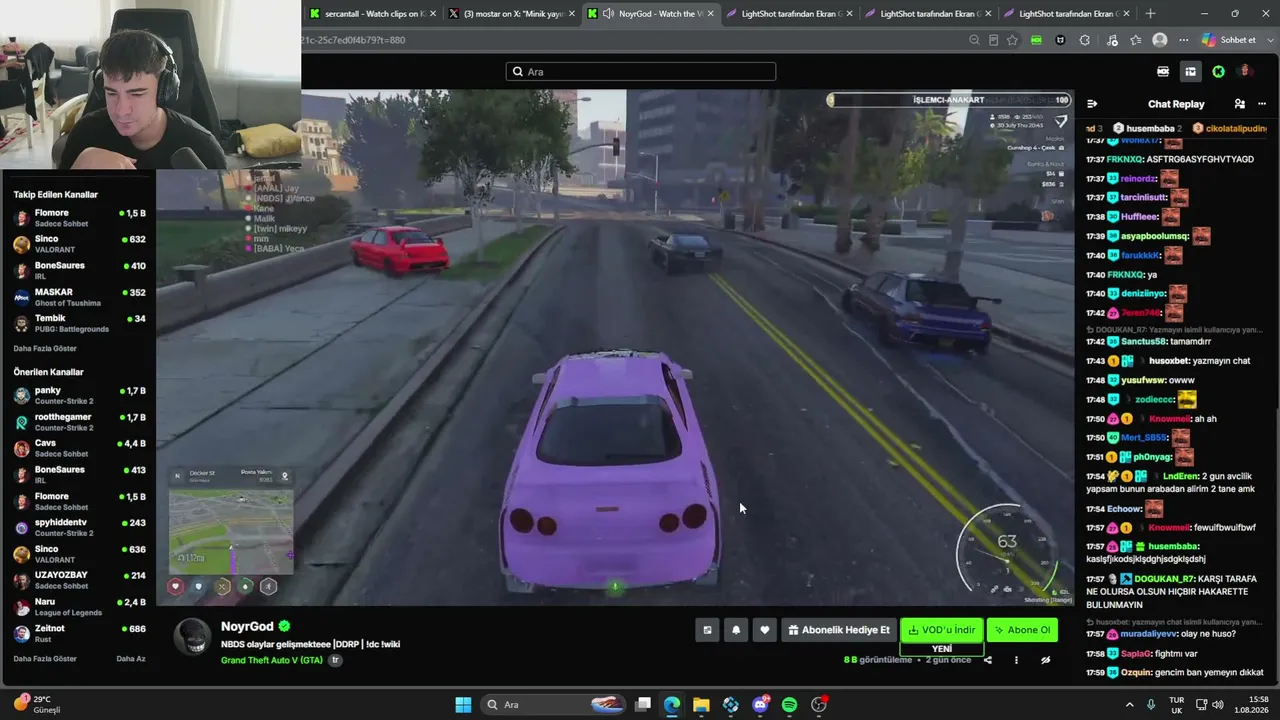Open the browser extensions puzzle icon
The height and width of the screenshot is (720, 1280).
click(x=1085, y=40)
